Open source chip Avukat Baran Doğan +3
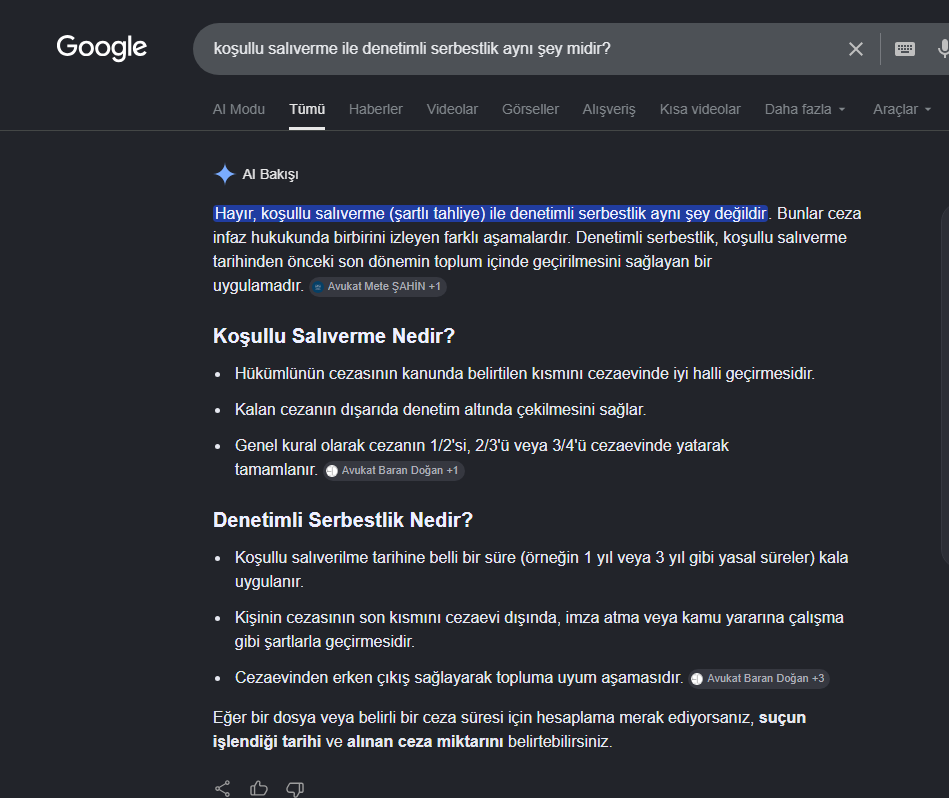The image size is (949, 798). 759,679
